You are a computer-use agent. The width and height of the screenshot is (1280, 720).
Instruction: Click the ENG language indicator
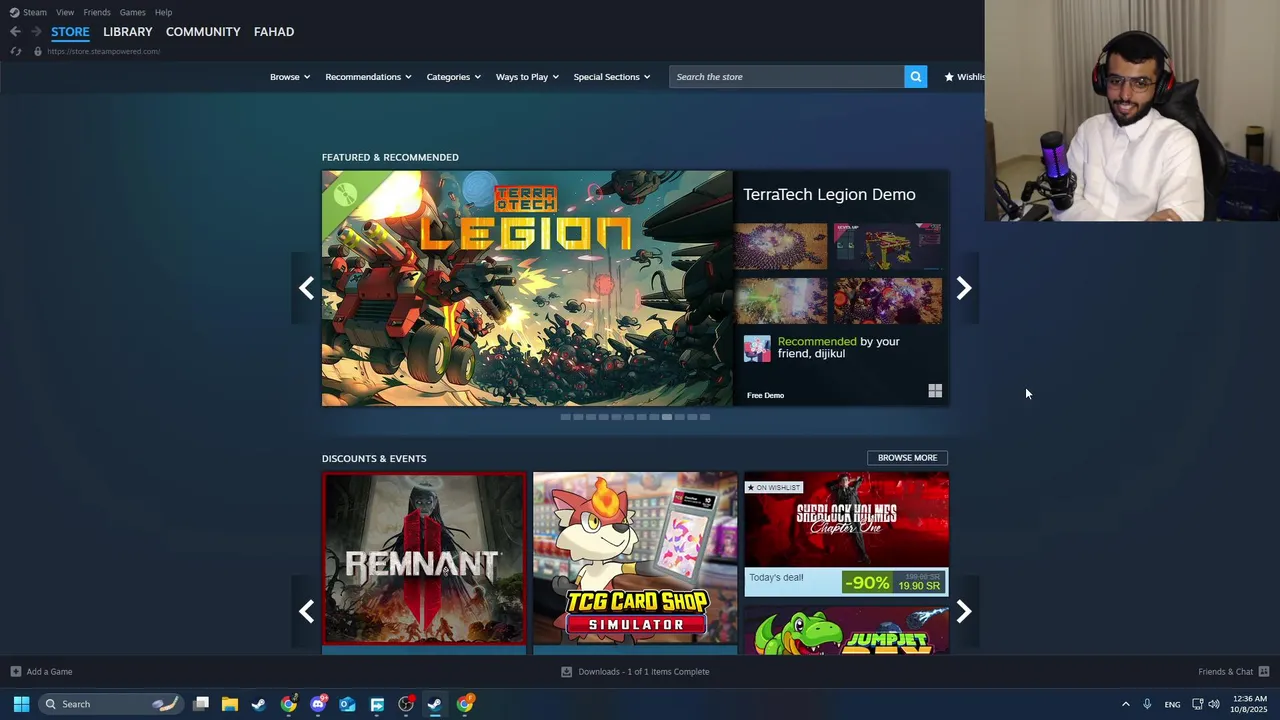[x=1172, y=705]
